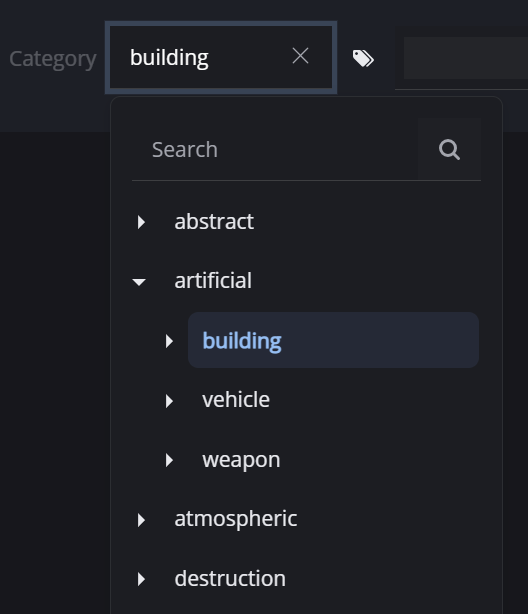Click the tags icon
This screenshot has width=528, height=614.
click(363, 58)
